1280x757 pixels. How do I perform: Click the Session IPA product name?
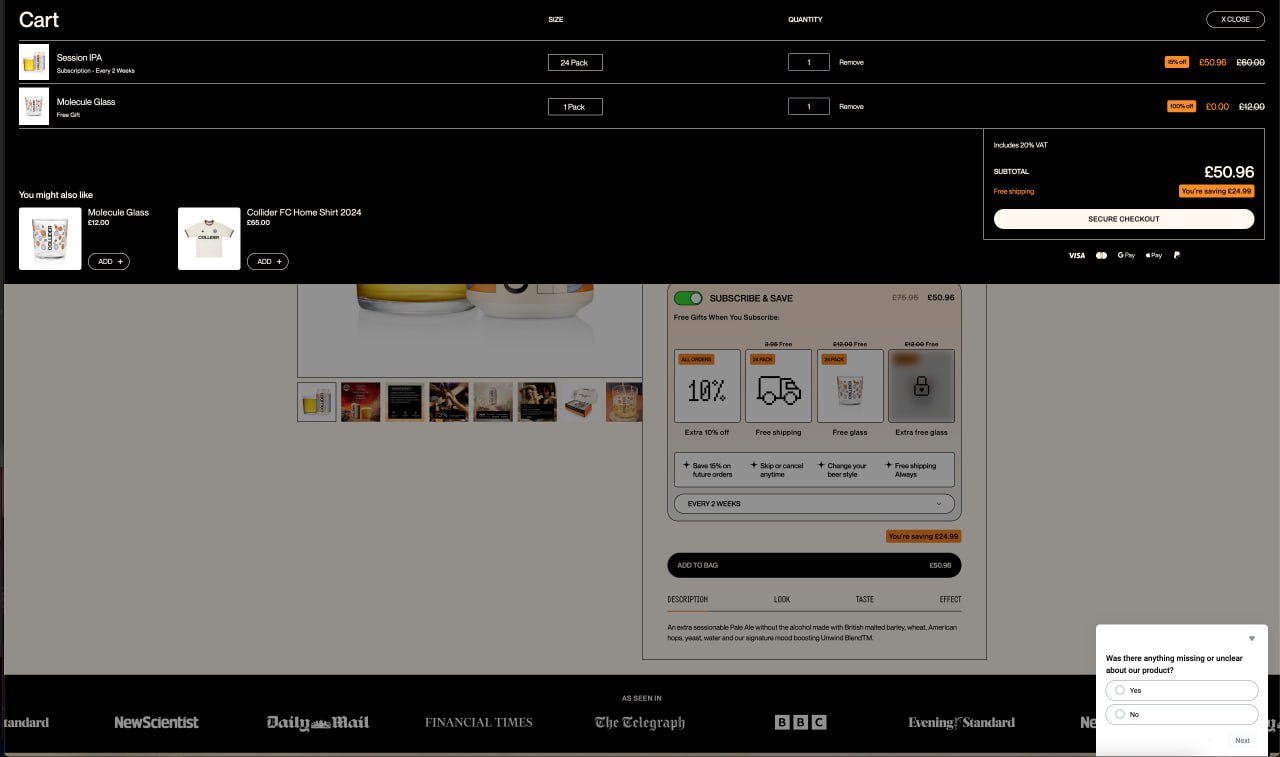pyautogui.click(x=79, y=58)
